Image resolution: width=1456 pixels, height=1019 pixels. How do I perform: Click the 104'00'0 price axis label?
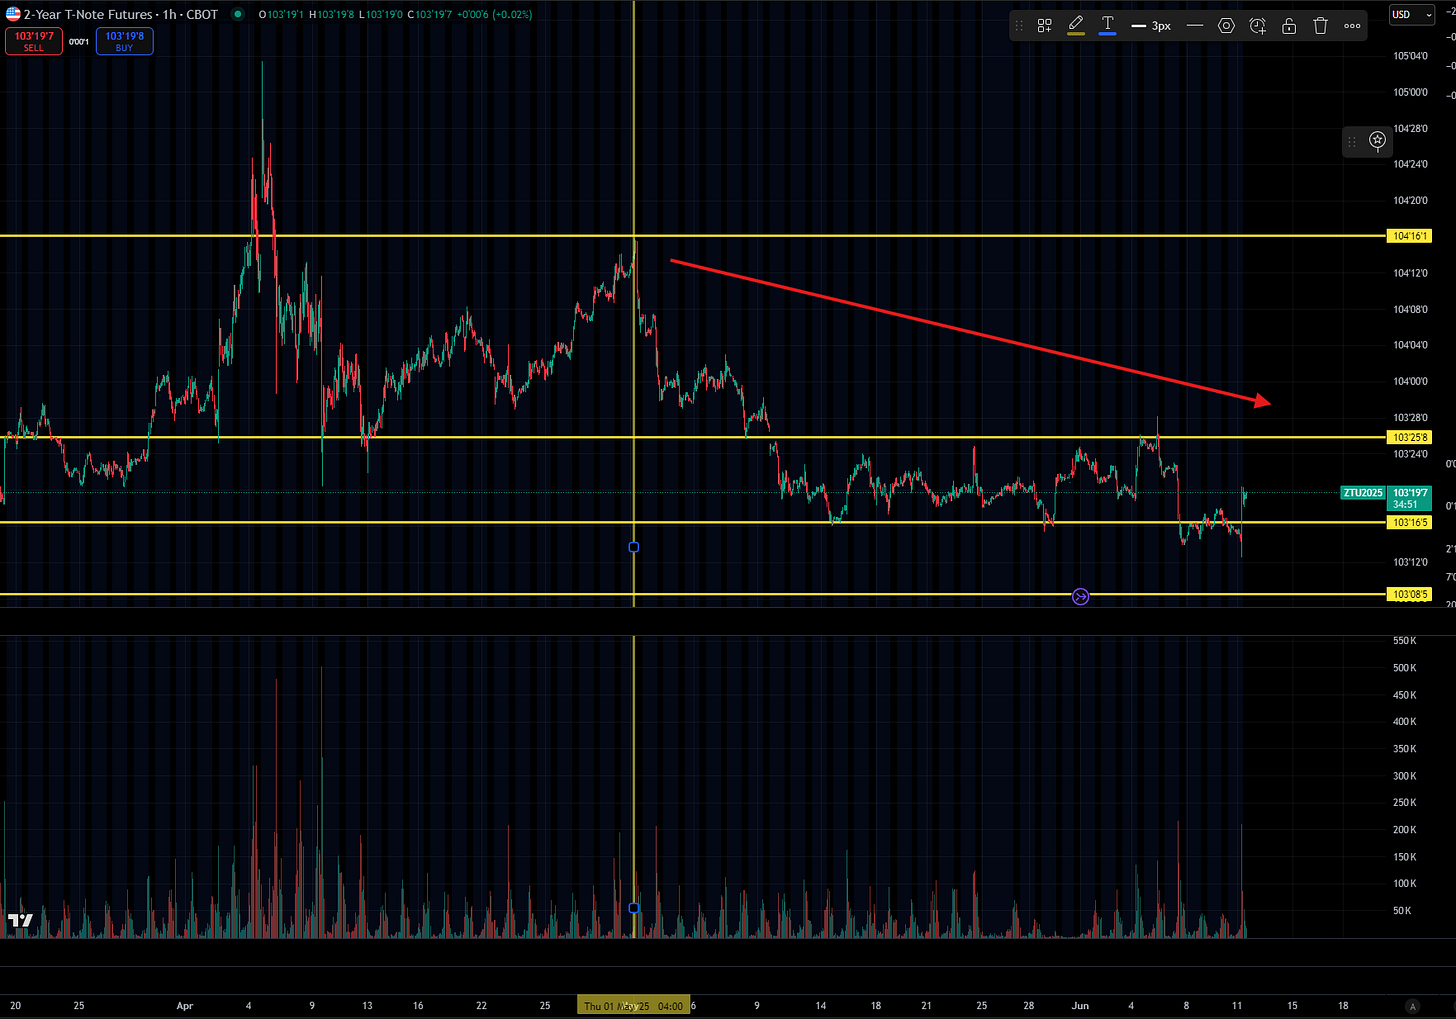pyautogui.click(x=1410, y=381)
